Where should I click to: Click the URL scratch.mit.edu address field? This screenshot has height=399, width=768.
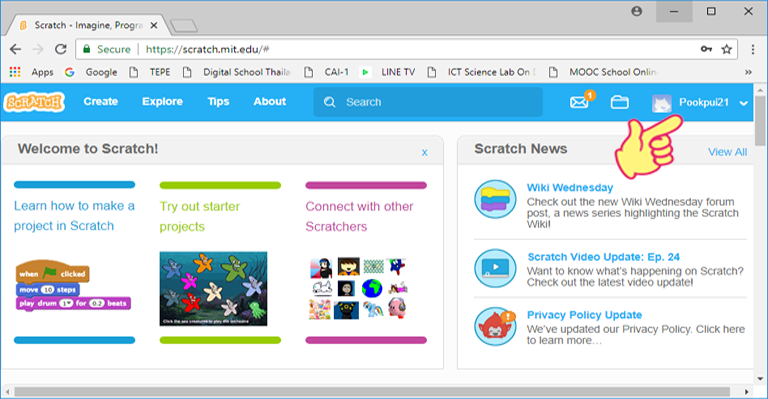tap(407, 49)
